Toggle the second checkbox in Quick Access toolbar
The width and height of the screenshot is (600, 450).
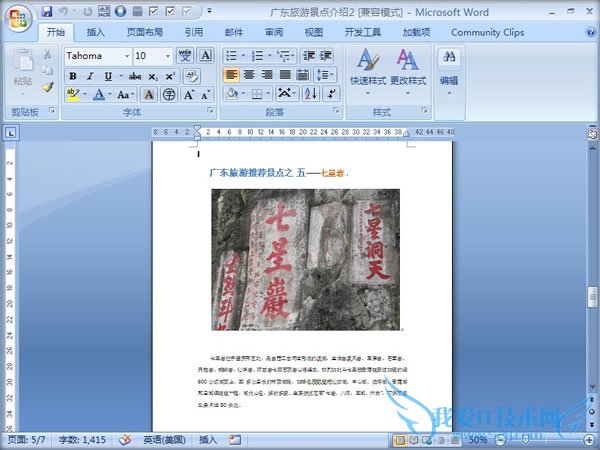(x=170, y=11)
